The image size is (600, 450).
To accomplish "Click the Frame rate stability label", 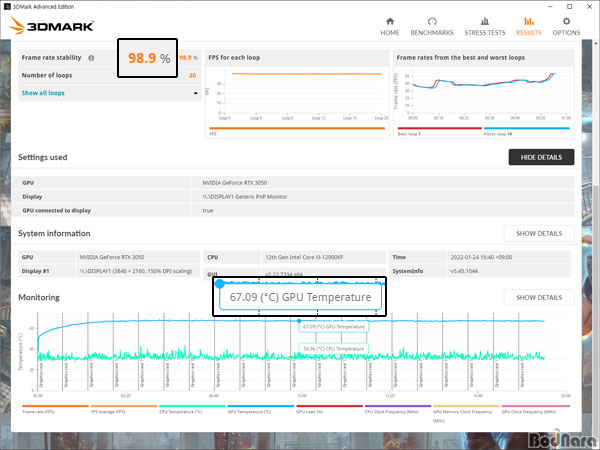I will pos(51,57).
